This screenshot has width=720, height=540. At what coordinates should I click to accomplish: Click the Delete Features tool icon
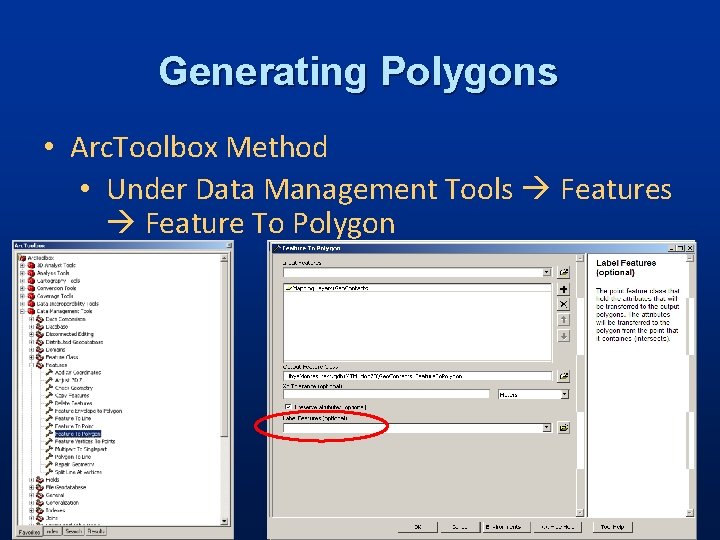pos(49,403)
